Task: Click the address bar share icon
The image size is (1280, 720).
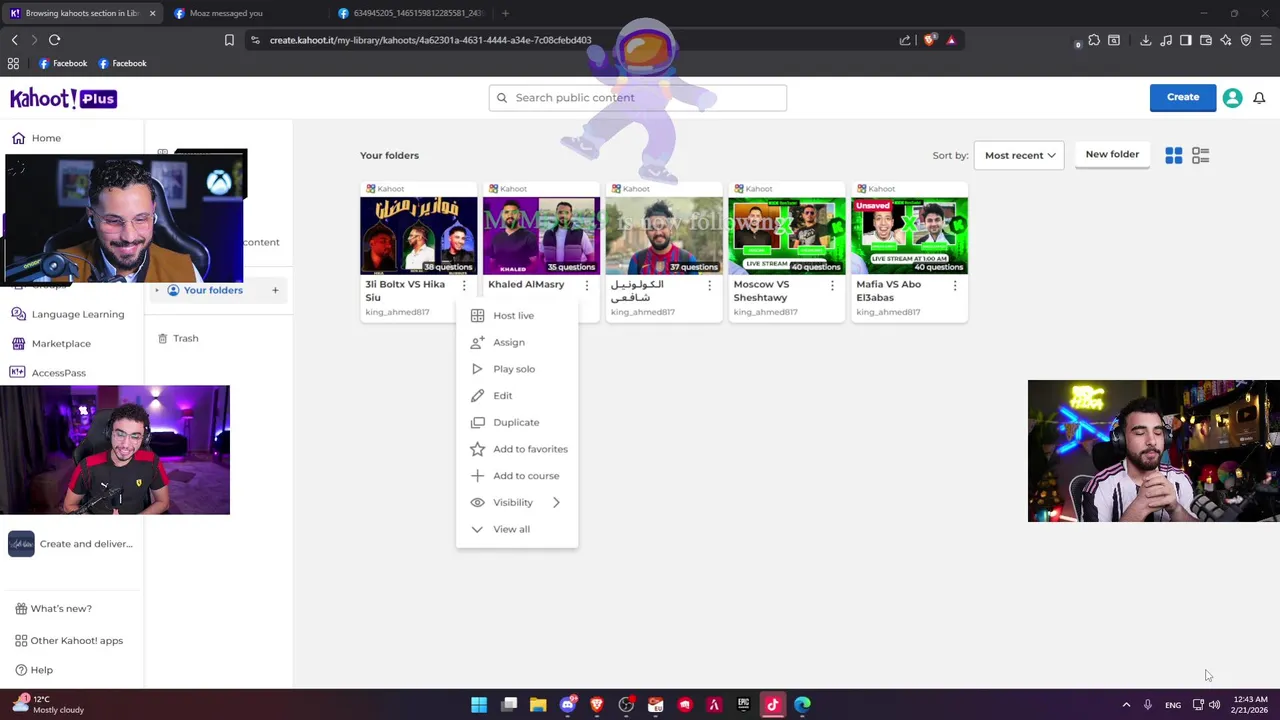Action: coord(905,40)
